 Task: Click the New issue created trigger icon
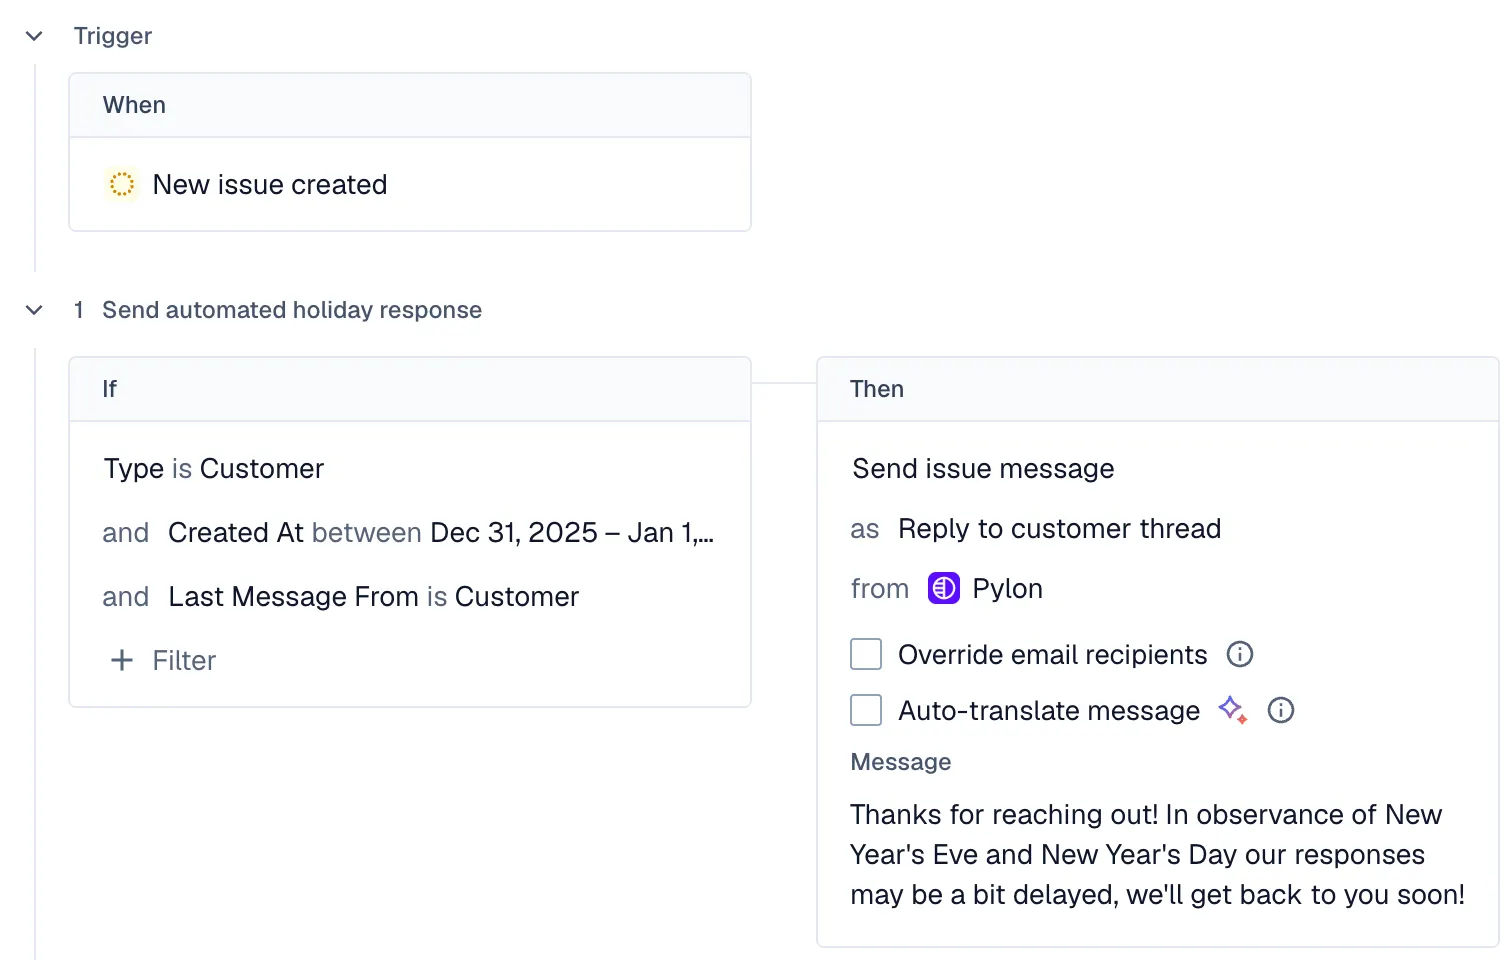coord(122,185)
